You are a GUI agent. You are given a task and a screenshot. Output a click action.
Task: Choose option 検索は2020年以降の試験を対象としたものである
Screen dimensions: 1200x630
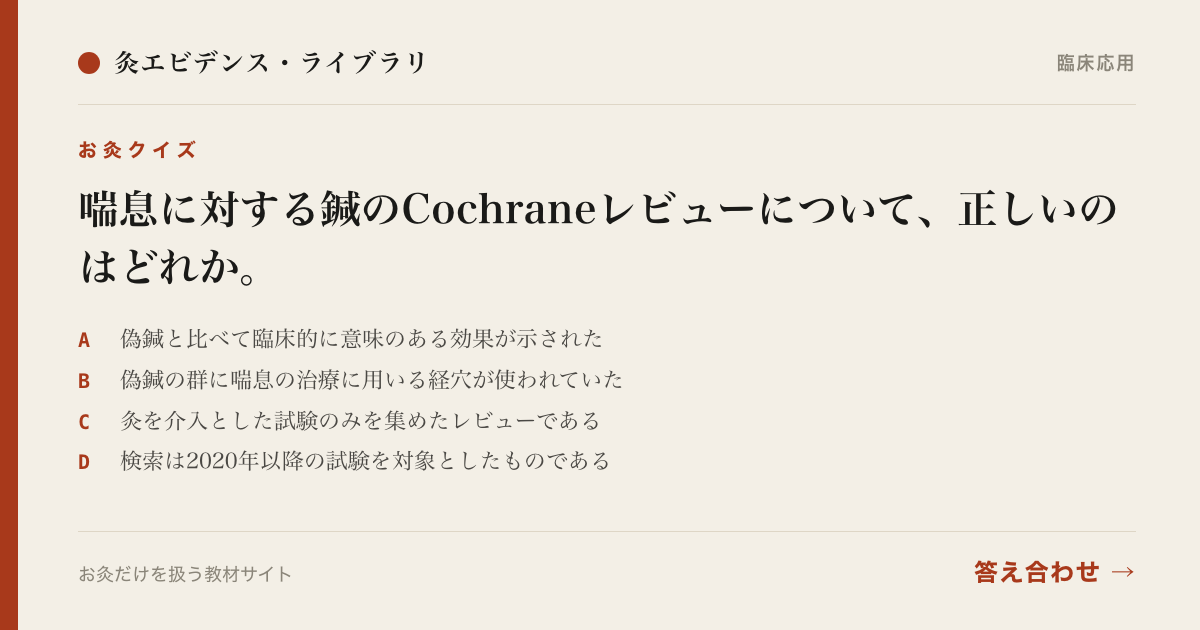(365, 461)
